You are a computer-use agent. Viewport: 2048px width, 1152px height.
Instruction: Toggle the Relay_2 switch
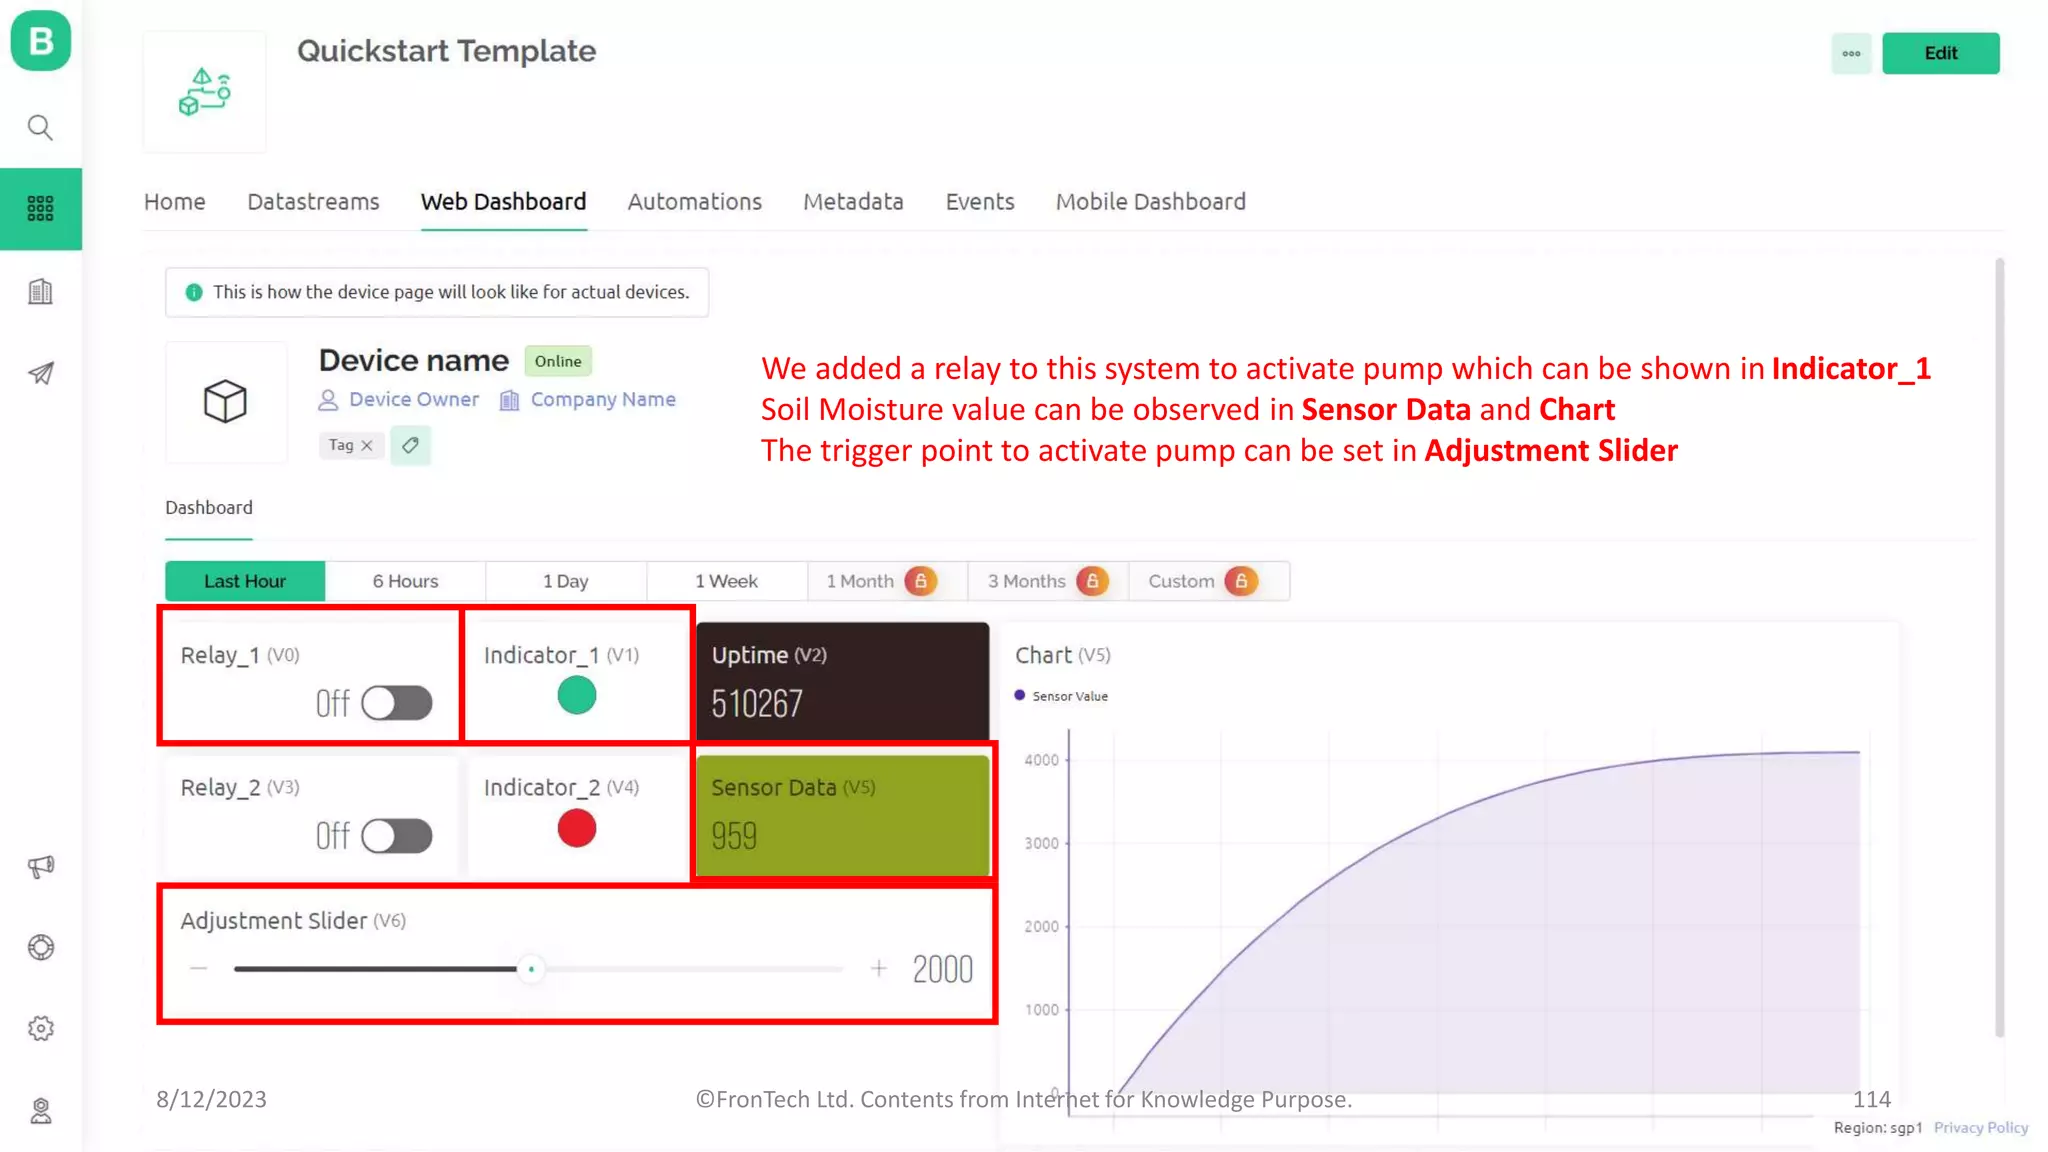click(396, 836)
